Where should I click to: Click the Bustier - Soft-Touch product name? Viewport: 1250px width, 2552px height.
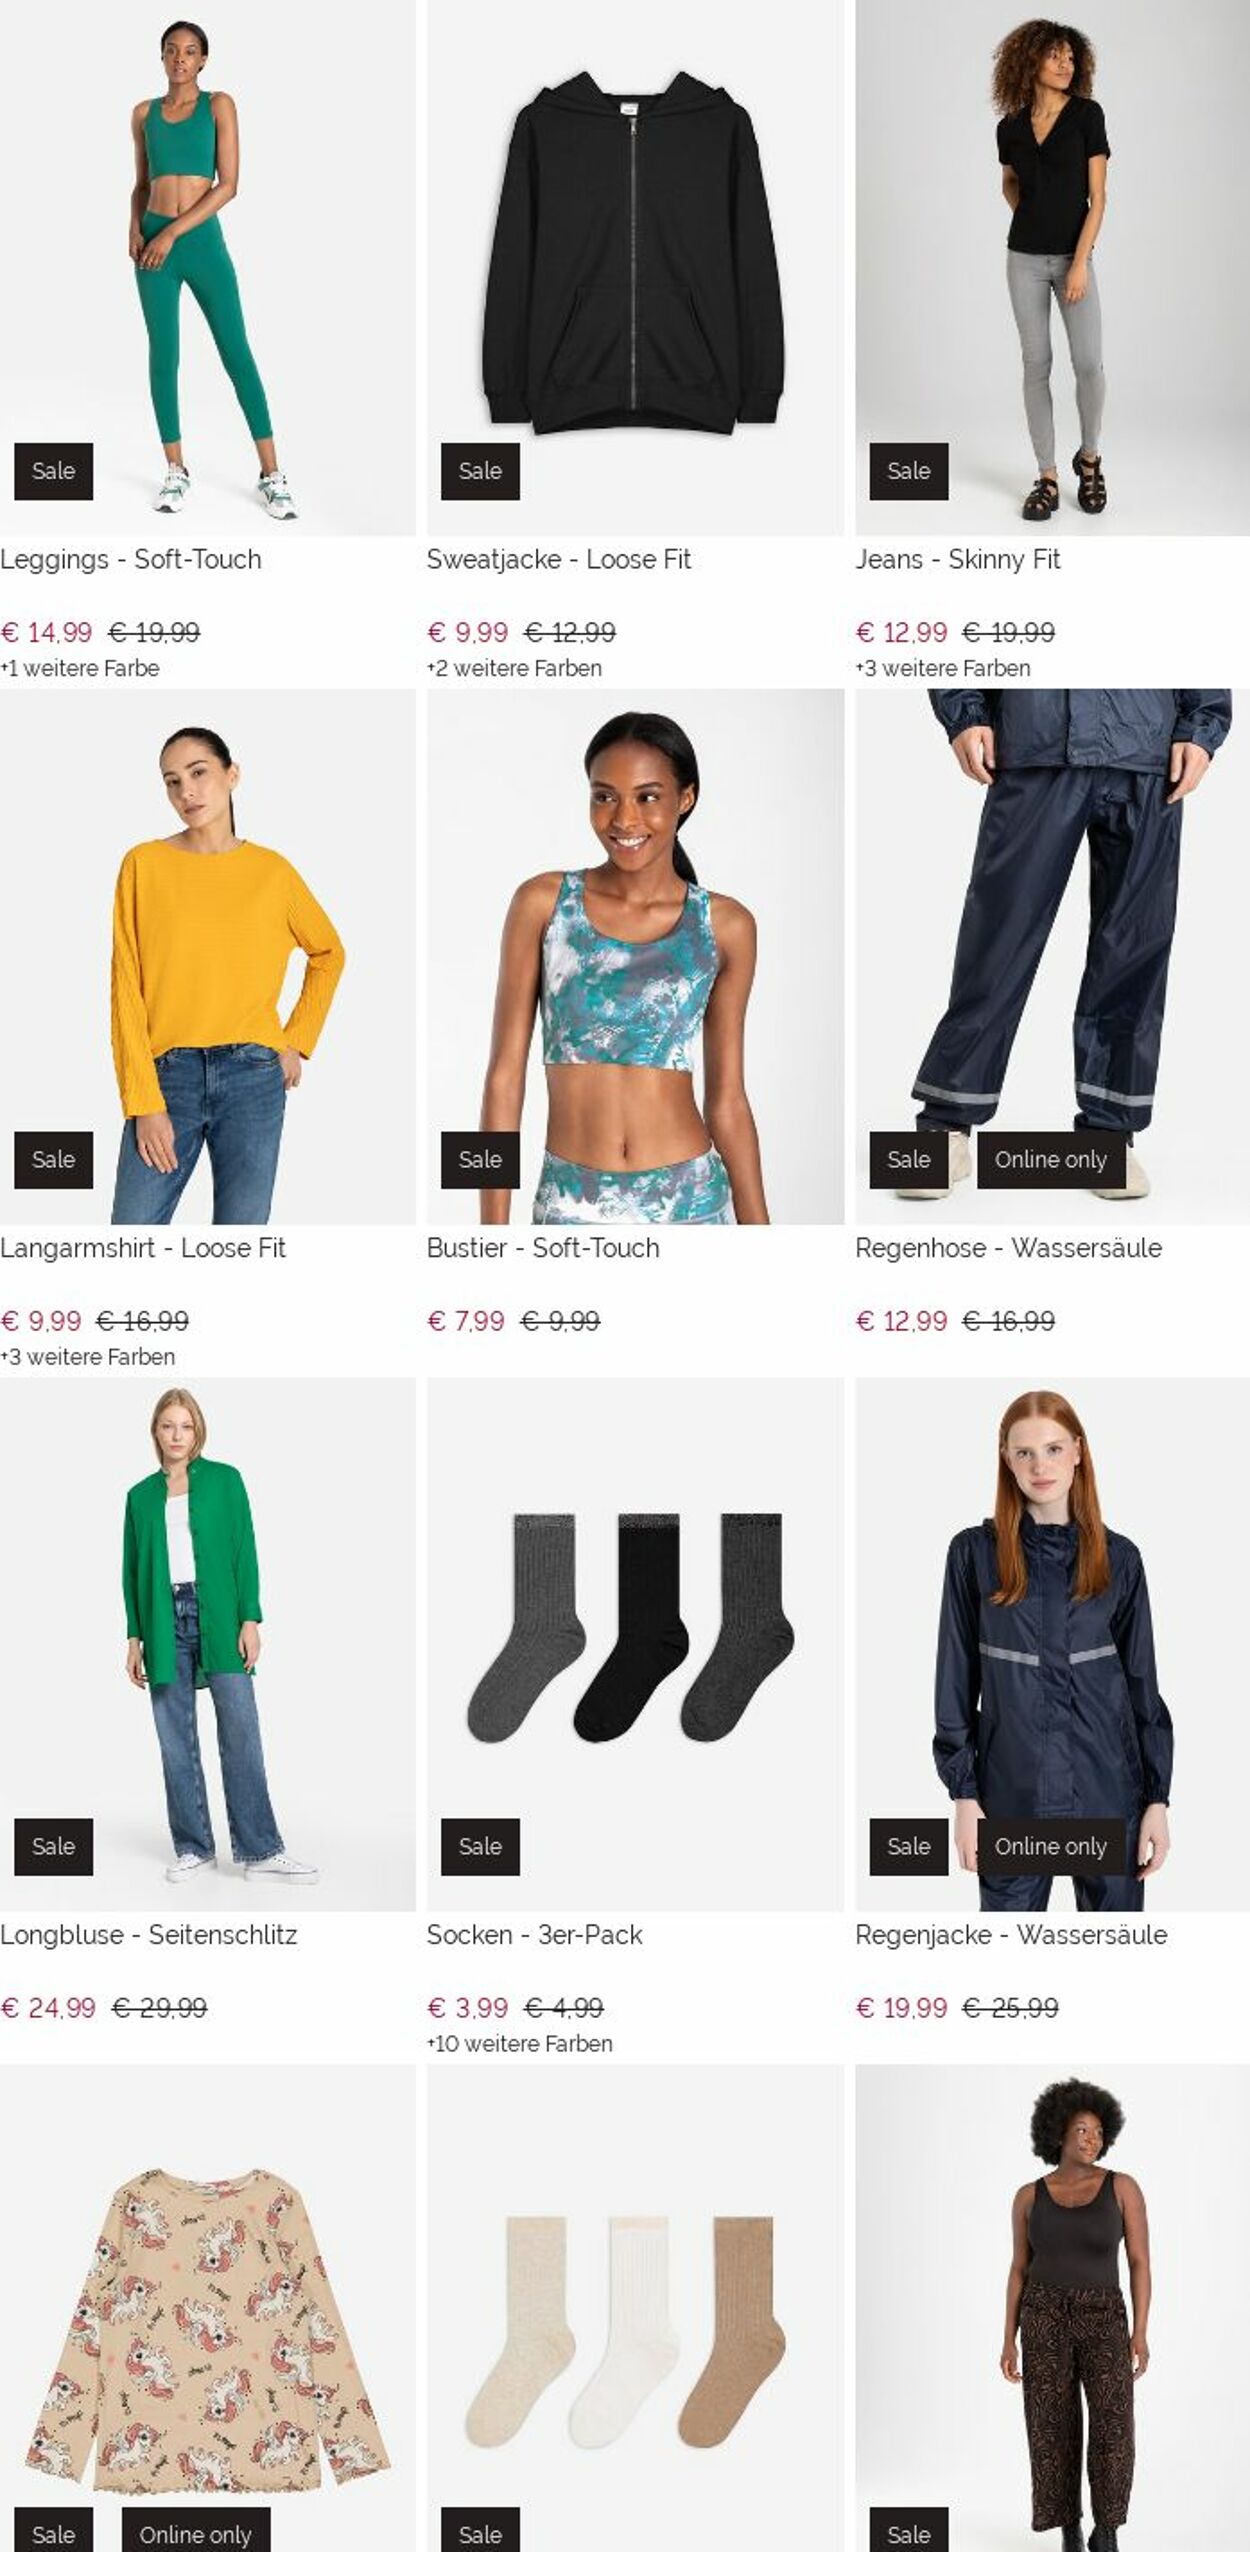543,1248
